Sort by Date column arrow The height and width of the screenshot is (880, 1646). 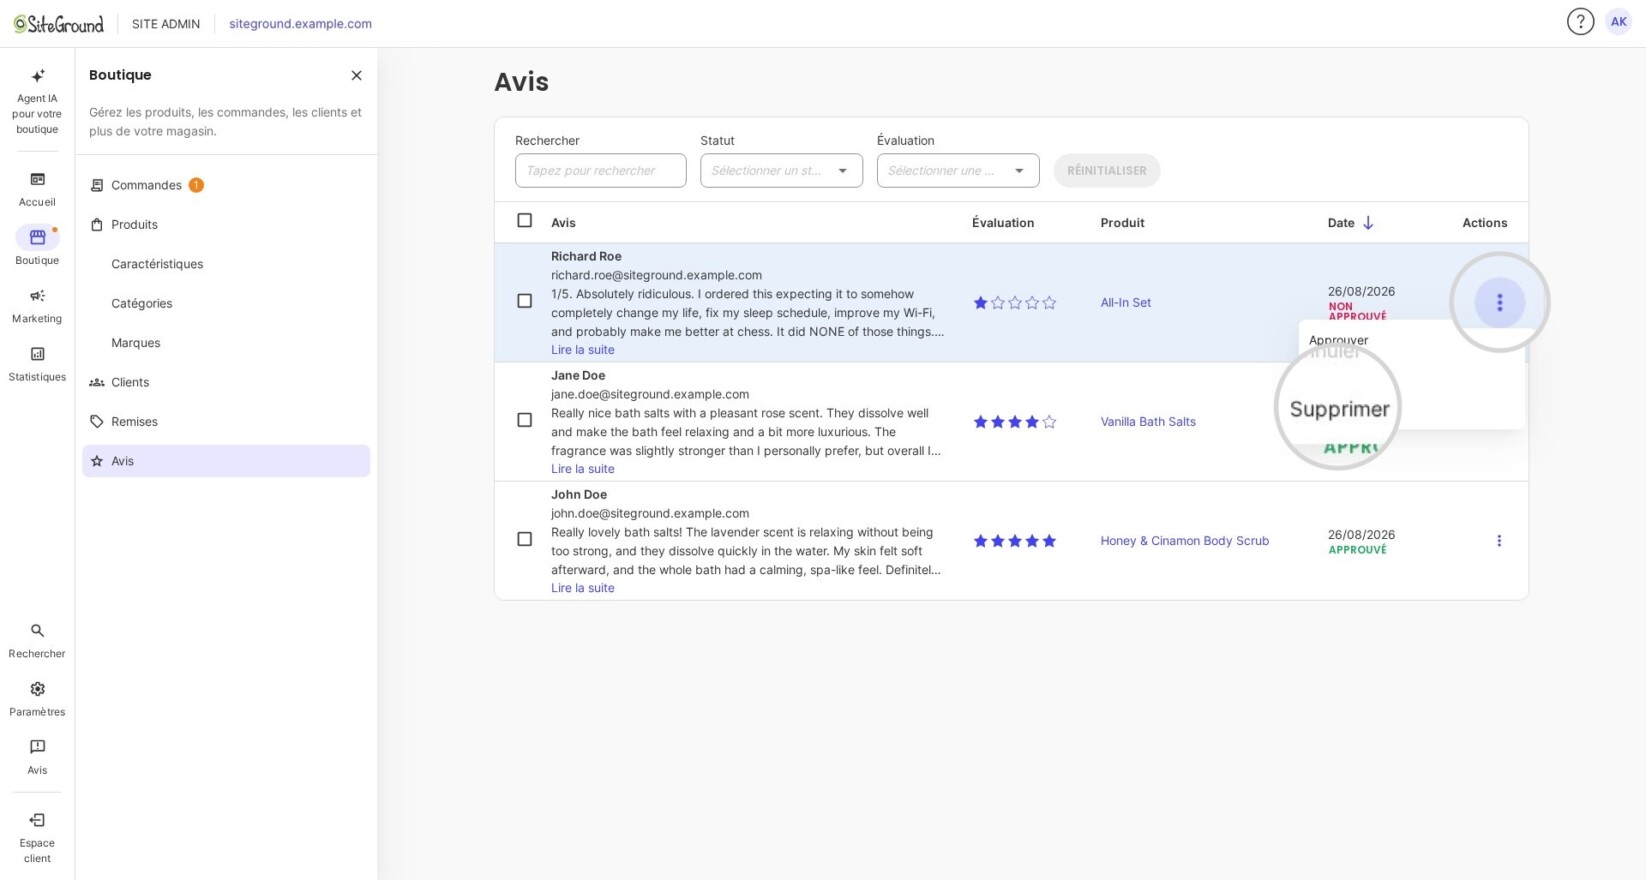tap(1368, 223)
